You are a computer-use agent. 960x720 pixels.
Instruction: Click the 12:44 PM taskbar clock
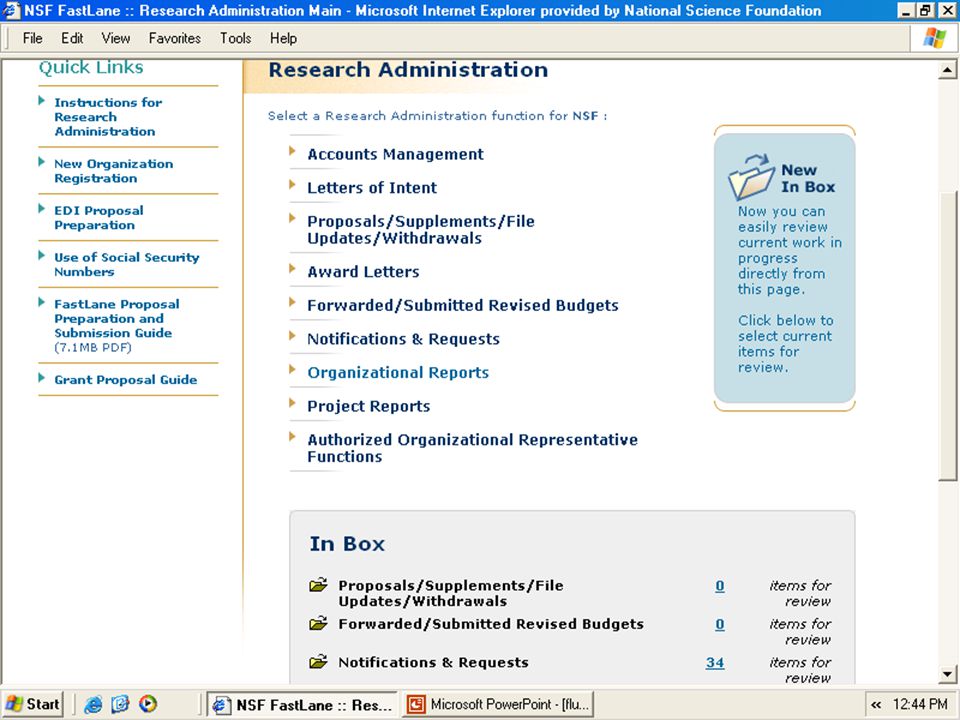pyautogui.click(x=920, y=704)
